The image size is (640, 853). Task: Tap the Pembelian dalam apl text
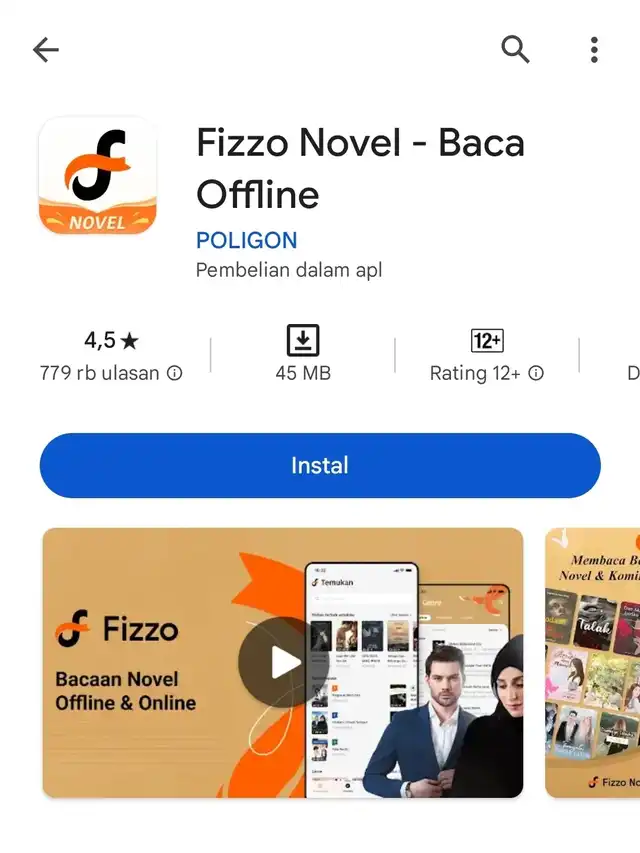pyautogui.click(x=289, y=270)
